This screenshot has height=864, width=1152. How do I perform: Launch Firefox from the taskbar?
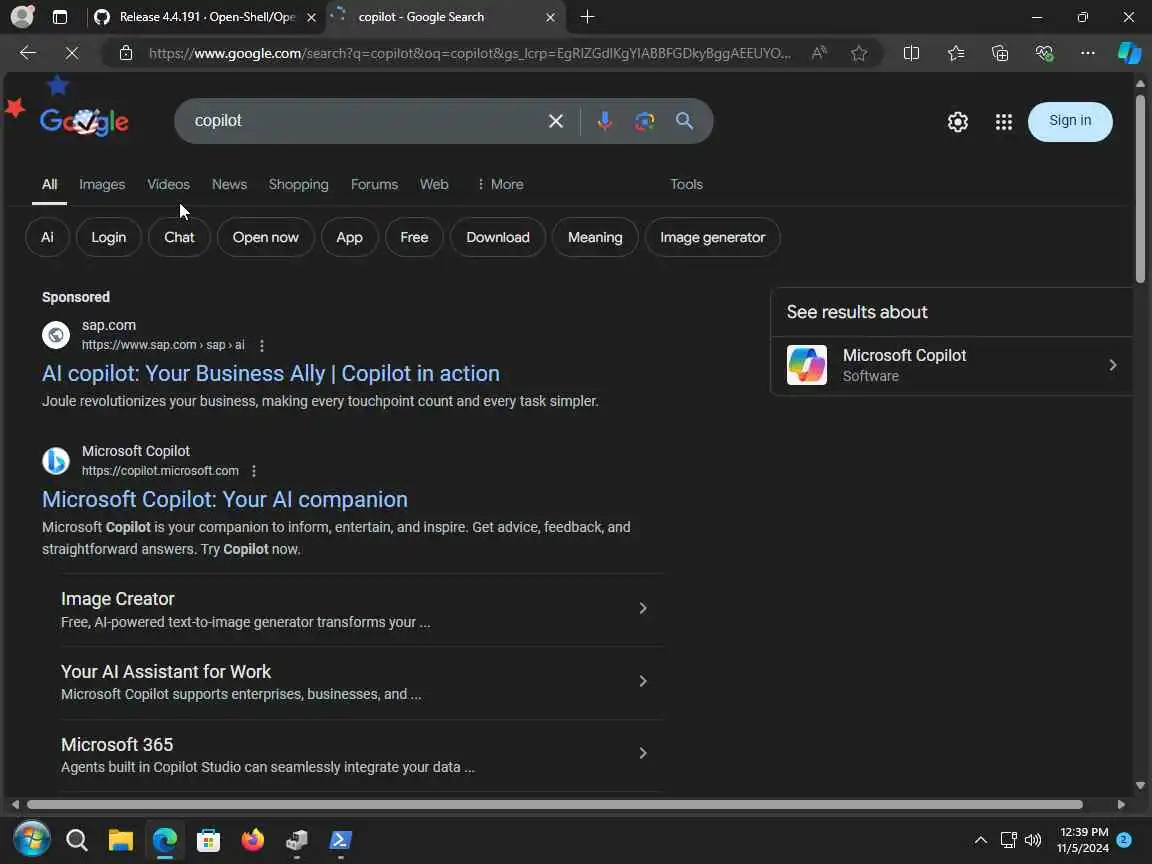[252, 840]
